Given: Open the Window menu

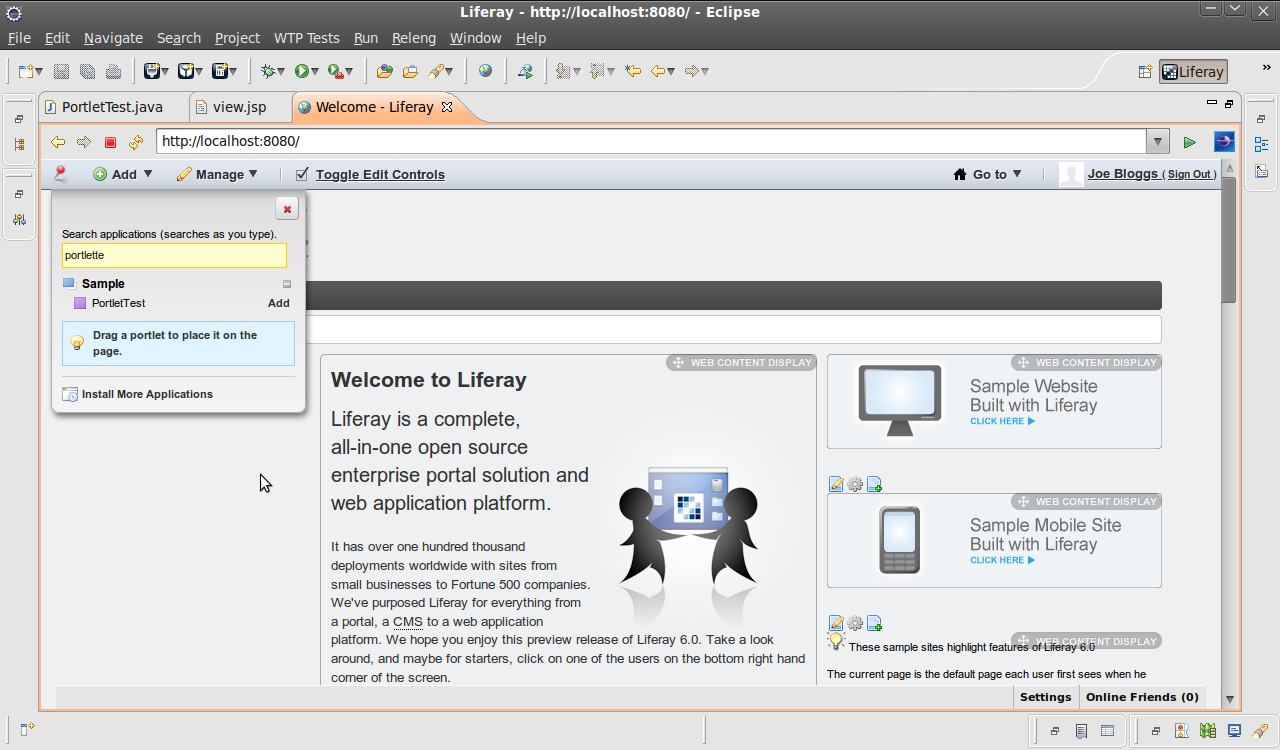Looking at the screenshot, I should coord(475,38).
